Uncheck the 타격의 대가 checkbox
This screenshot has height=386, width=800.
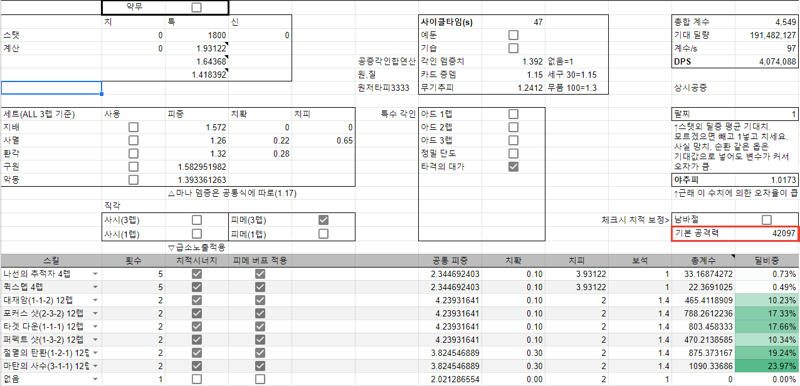513,167
